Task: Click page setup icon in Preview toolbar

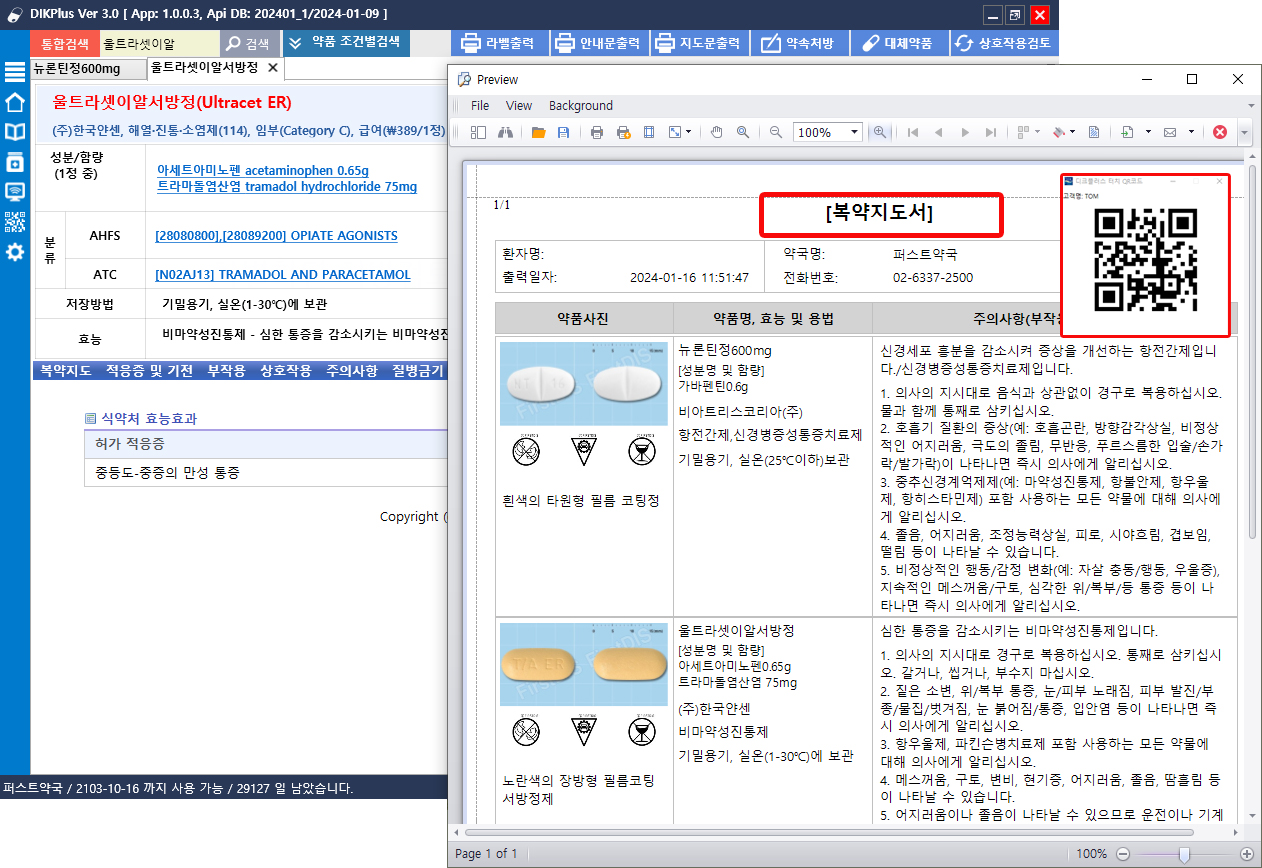Action: pyautogui.click(x=649, y=132)
